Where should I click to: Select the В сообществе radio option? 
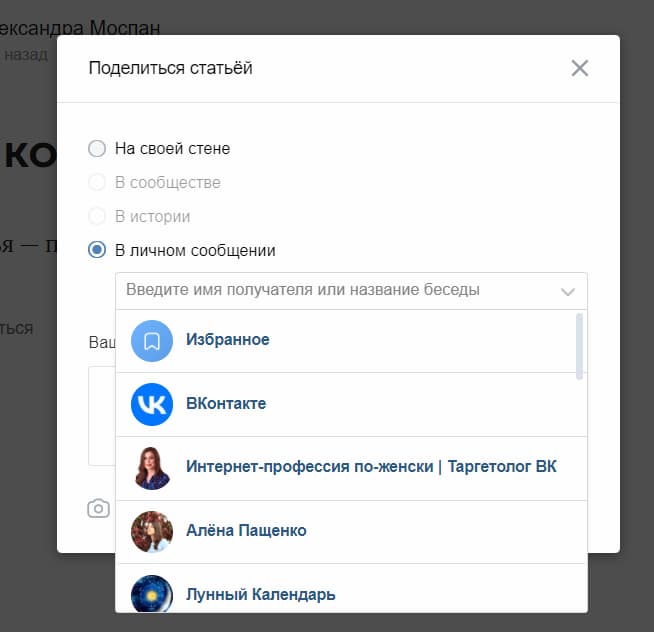click(97, 182)
